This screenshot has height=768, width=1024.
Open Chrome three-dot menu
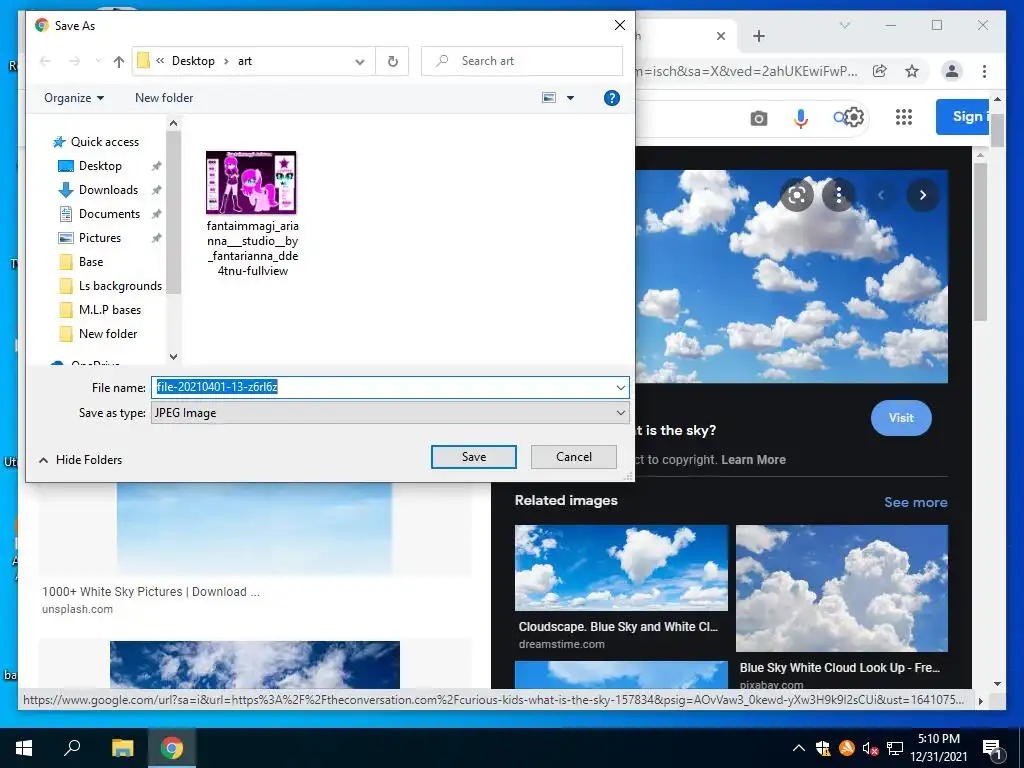(984, 71)
